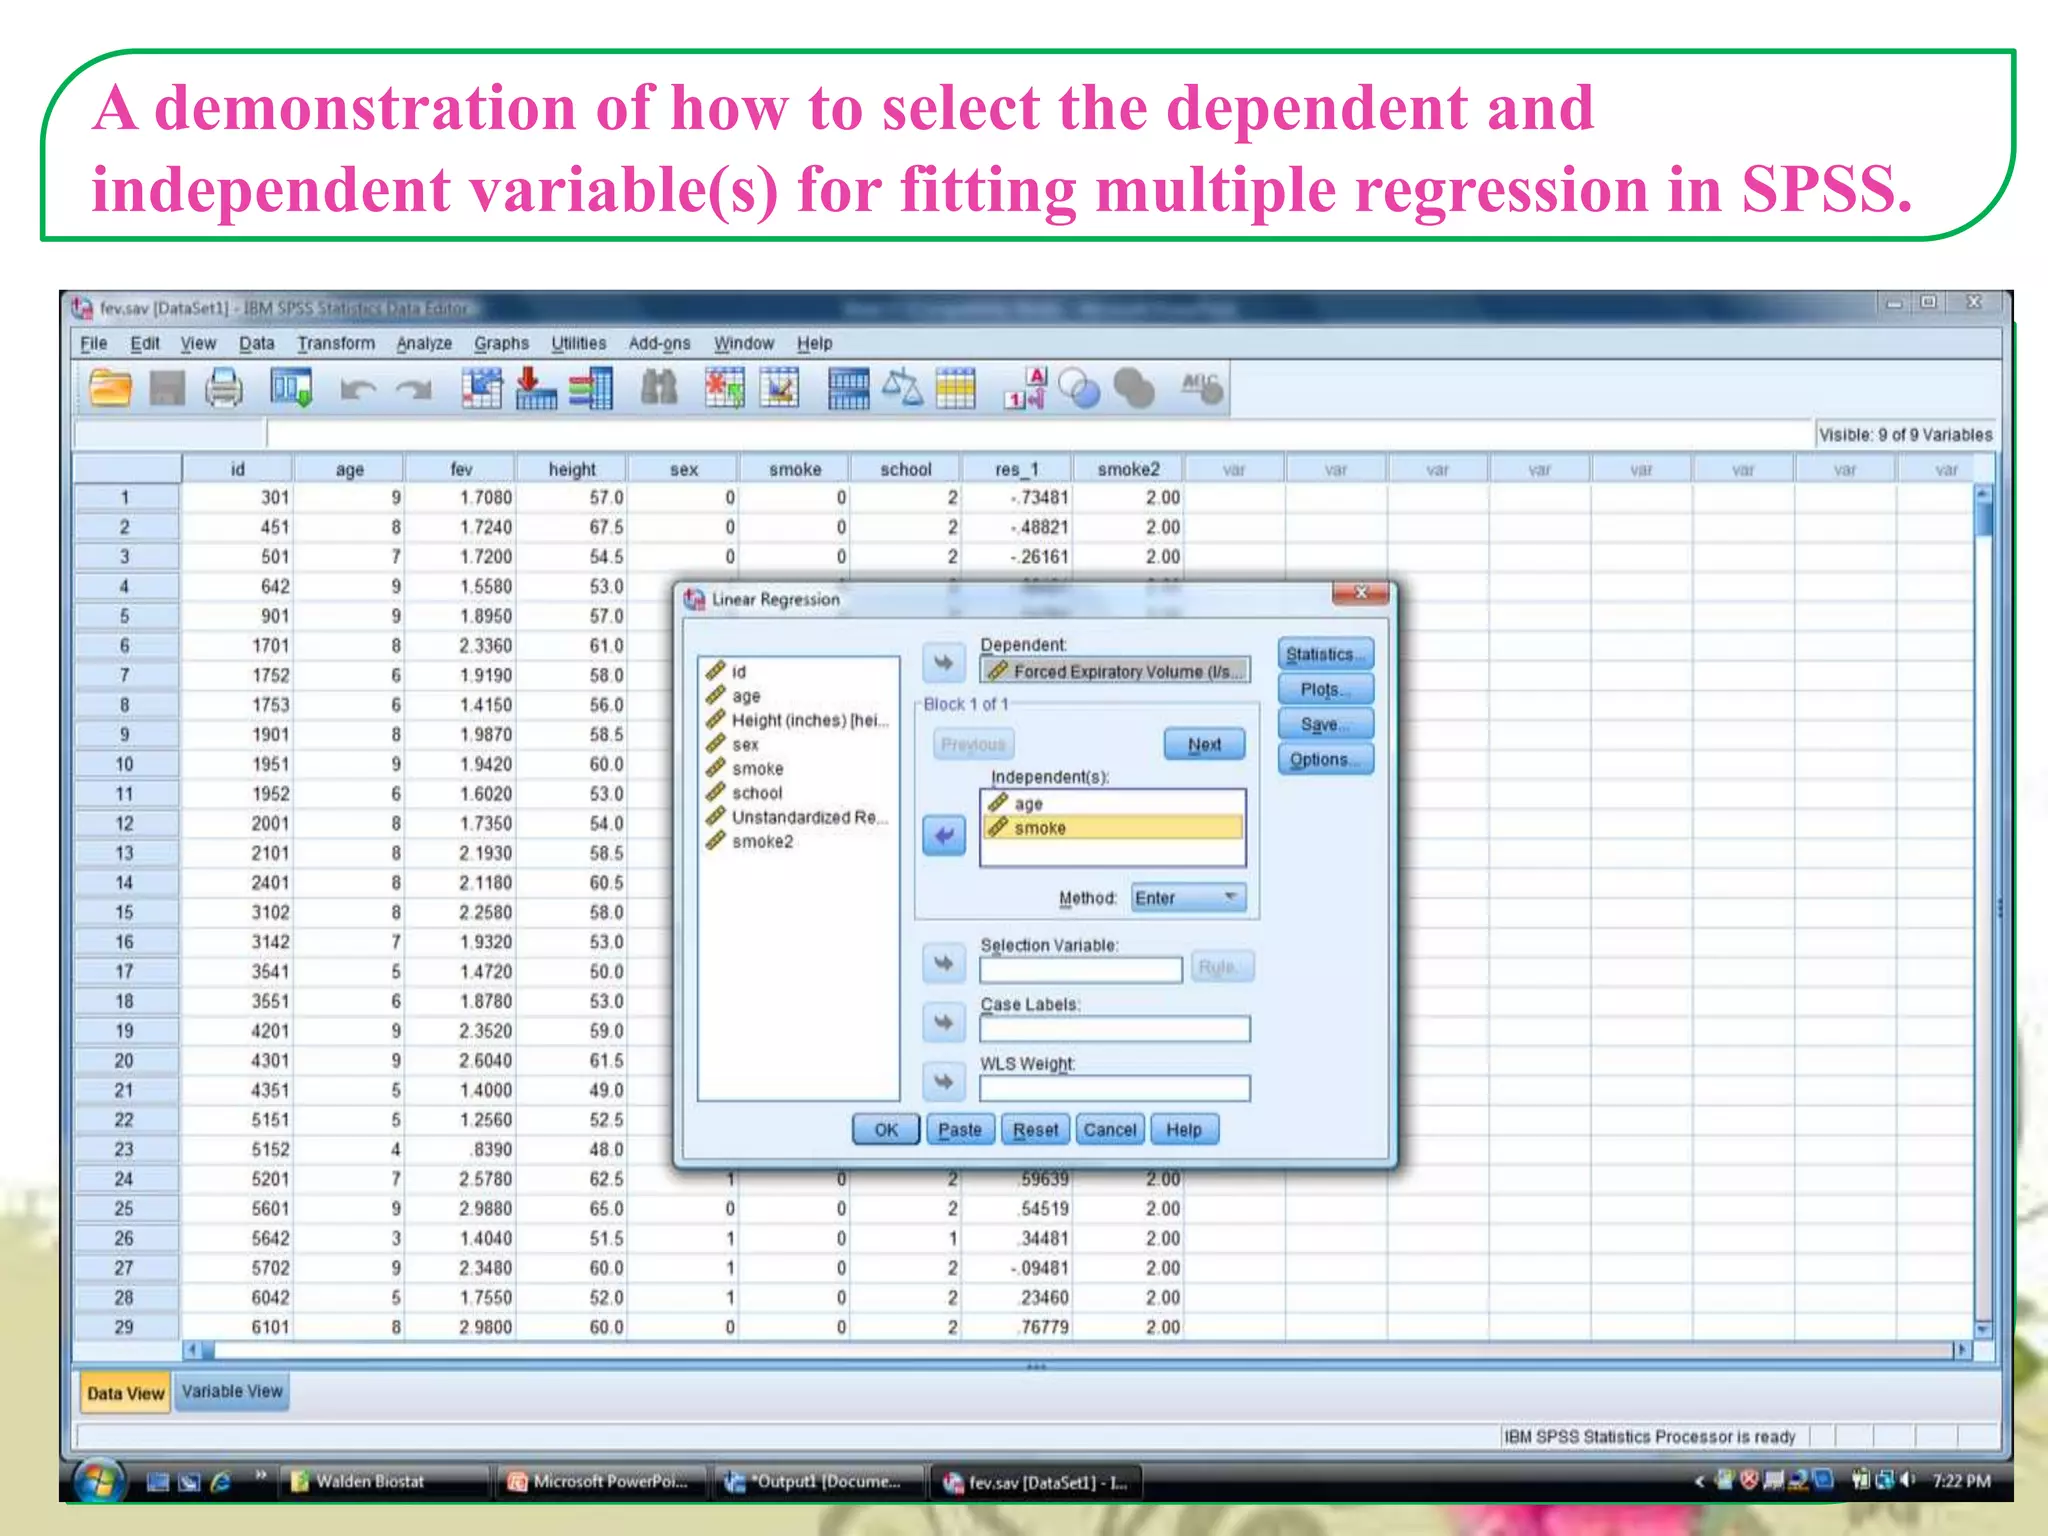Image resolution: width=2048 pixels, height=1536 pixels.
Task: Click the Statistics button in Linear Regression
Action: pos(1326,654)
